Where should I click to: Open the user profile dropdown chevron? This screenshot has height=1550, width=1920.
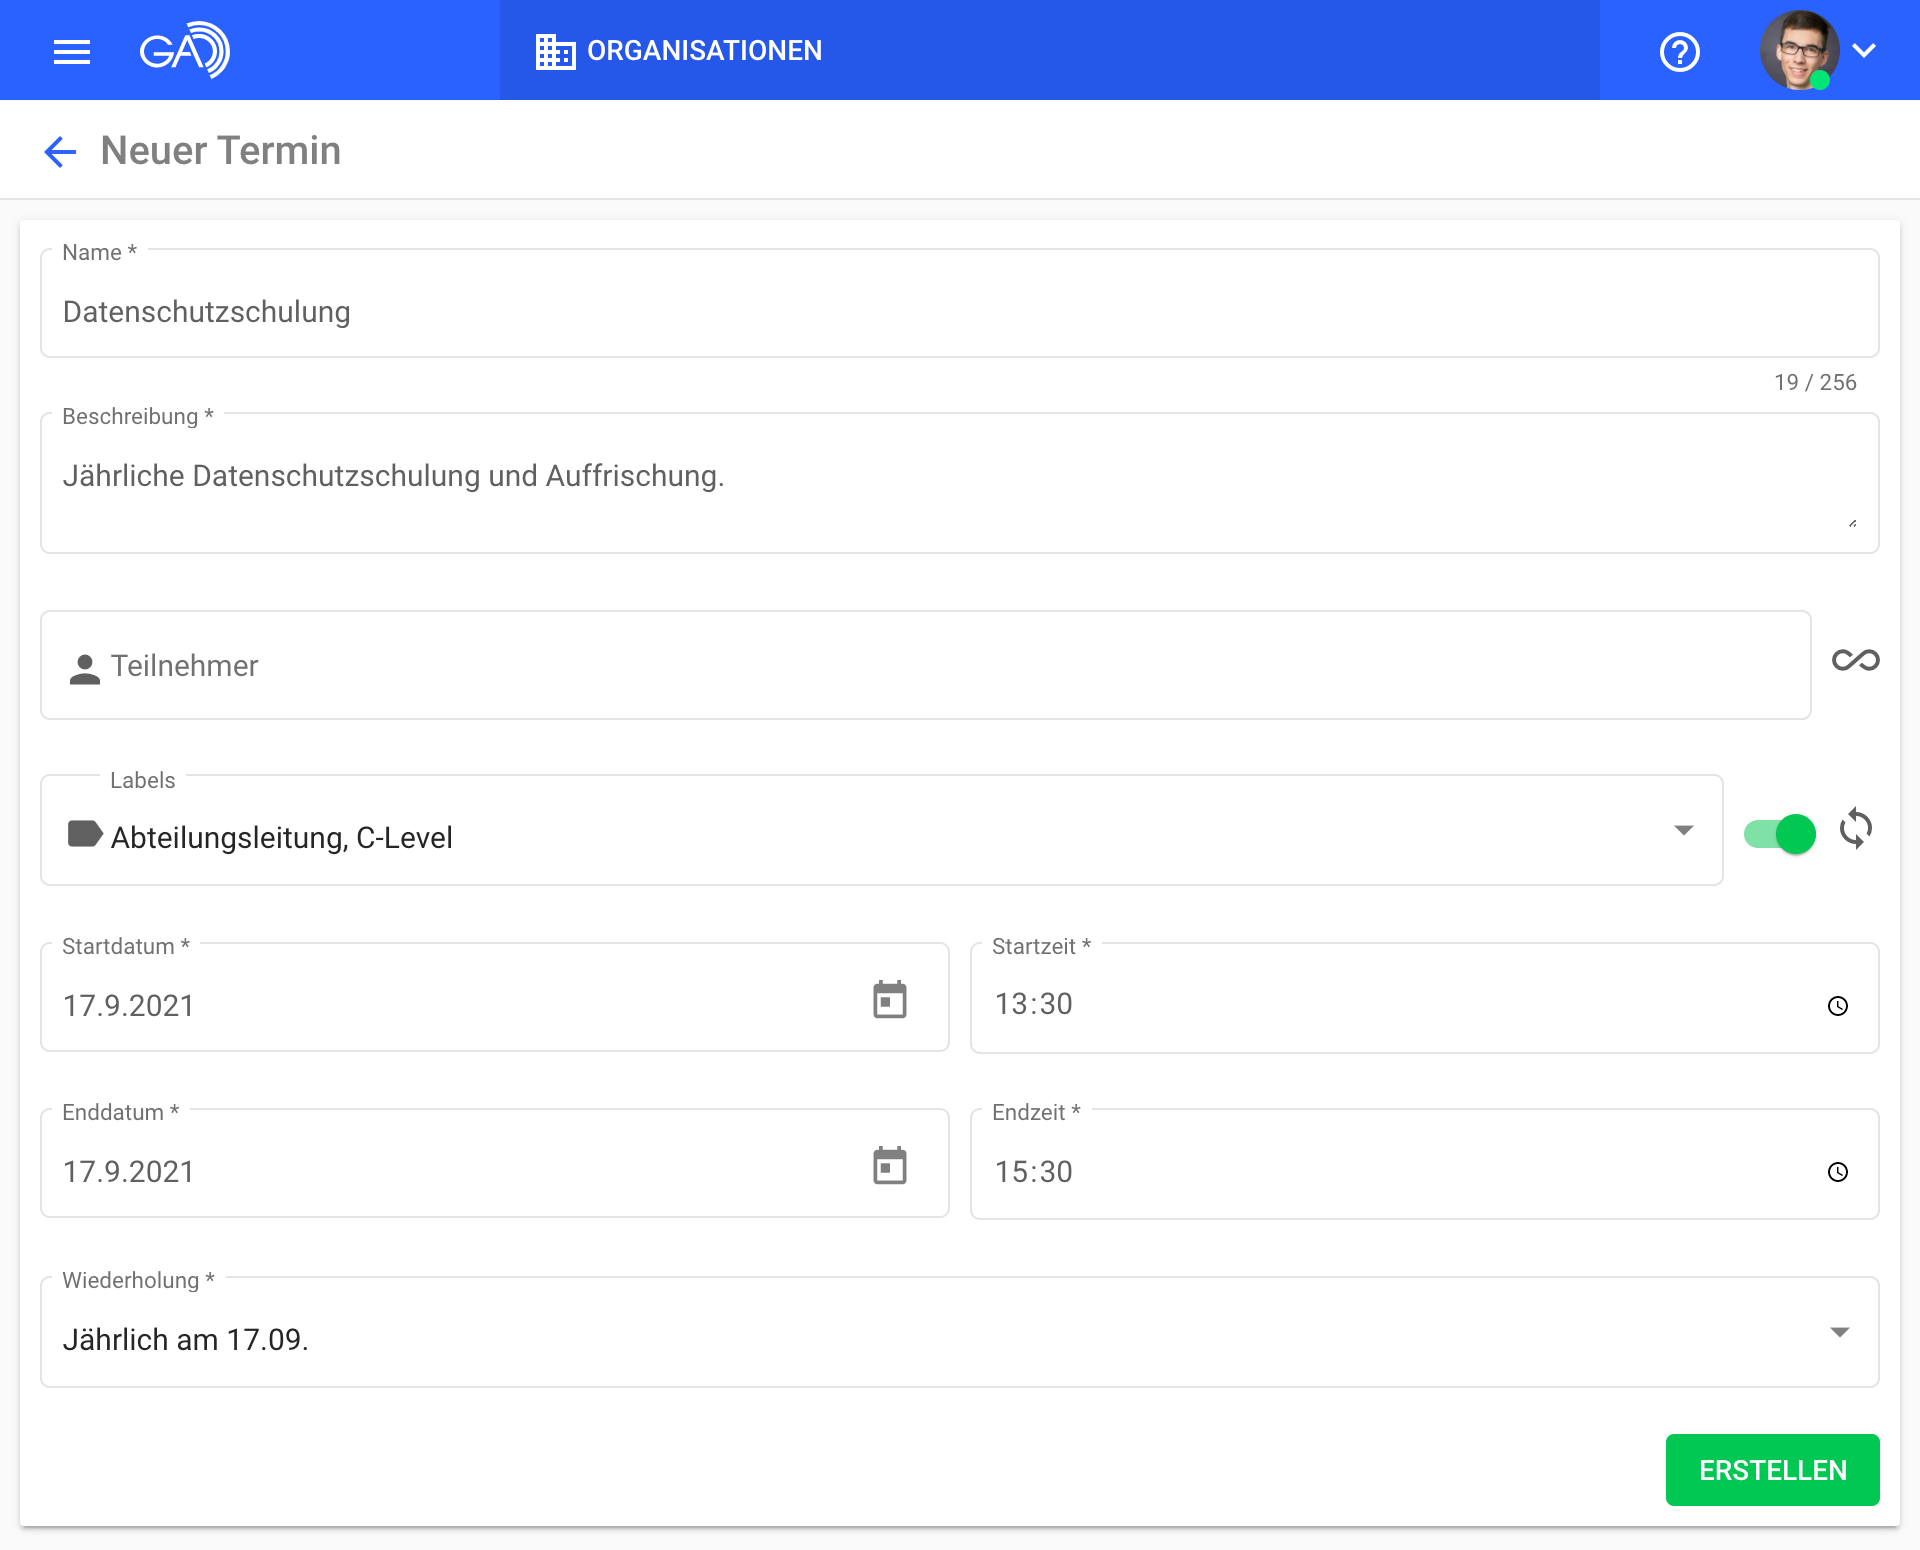(x=1864, y=50)
